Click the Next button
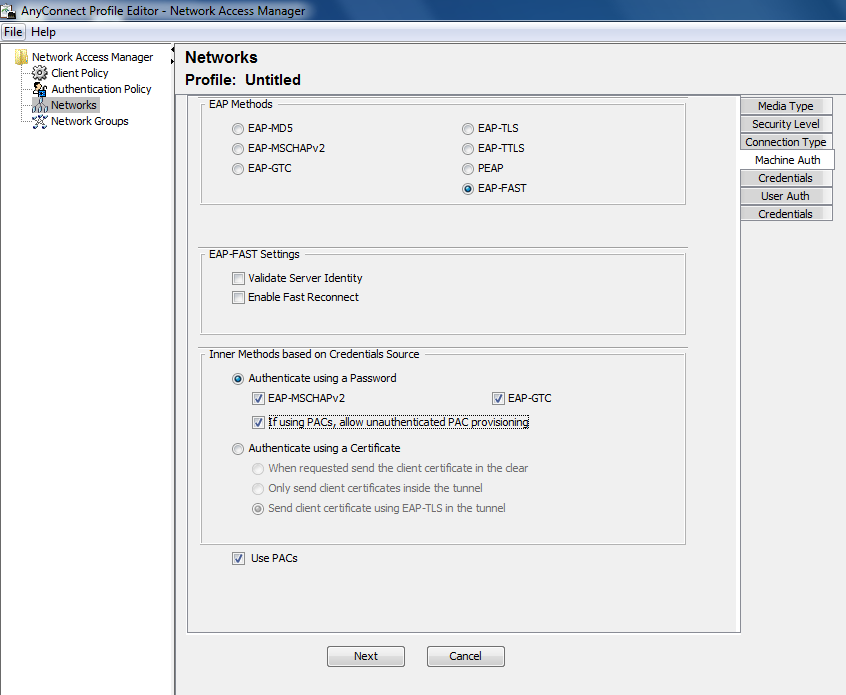This screenshot has width=846, height=695. [x=366, y=656]
